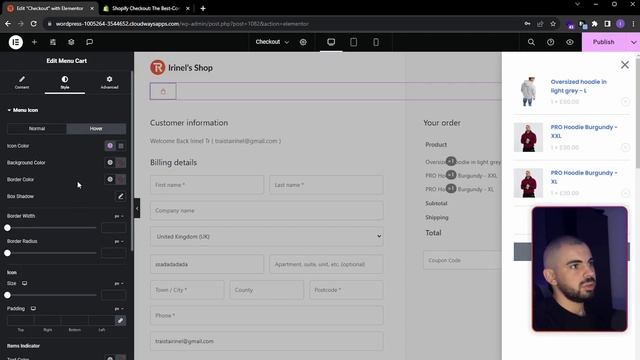Switch to Mobile responsive view
Screen dimensions: 640x360
pos(376,42)
